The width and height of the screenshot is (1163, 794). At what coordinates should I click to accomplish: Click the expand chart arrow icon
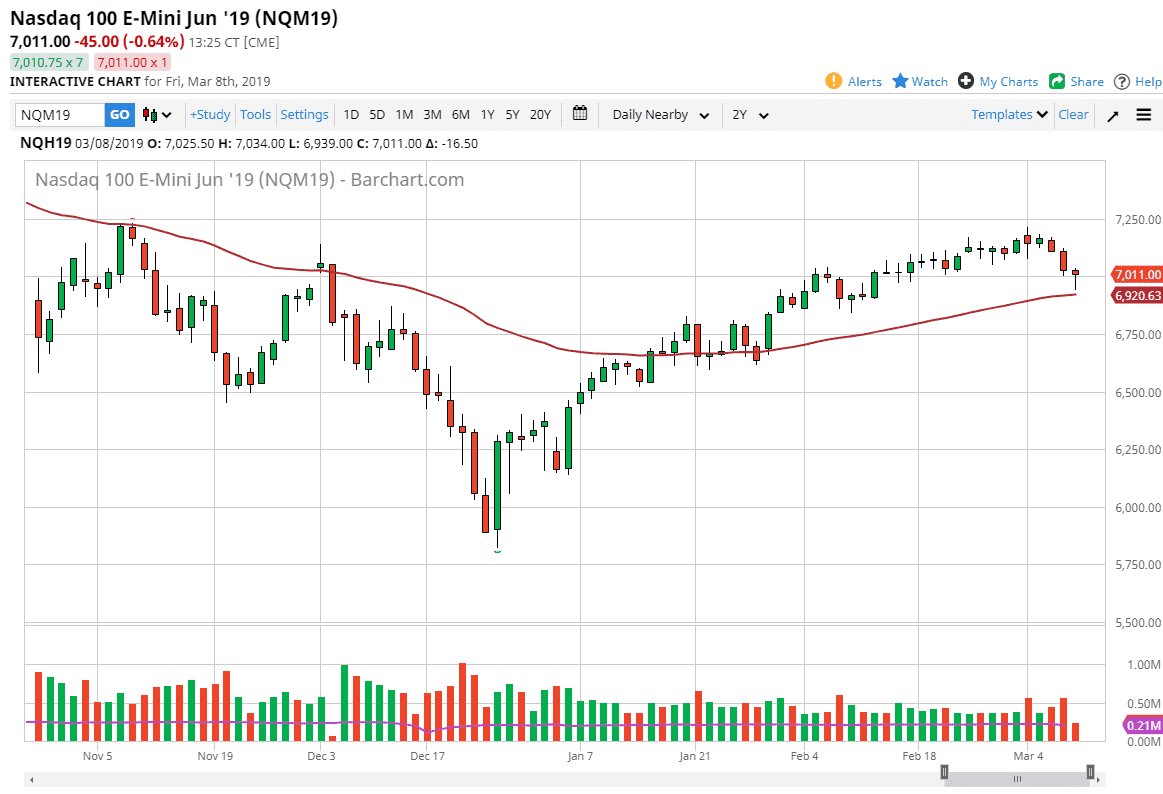pyautogui.click(x=1112, y=114)
